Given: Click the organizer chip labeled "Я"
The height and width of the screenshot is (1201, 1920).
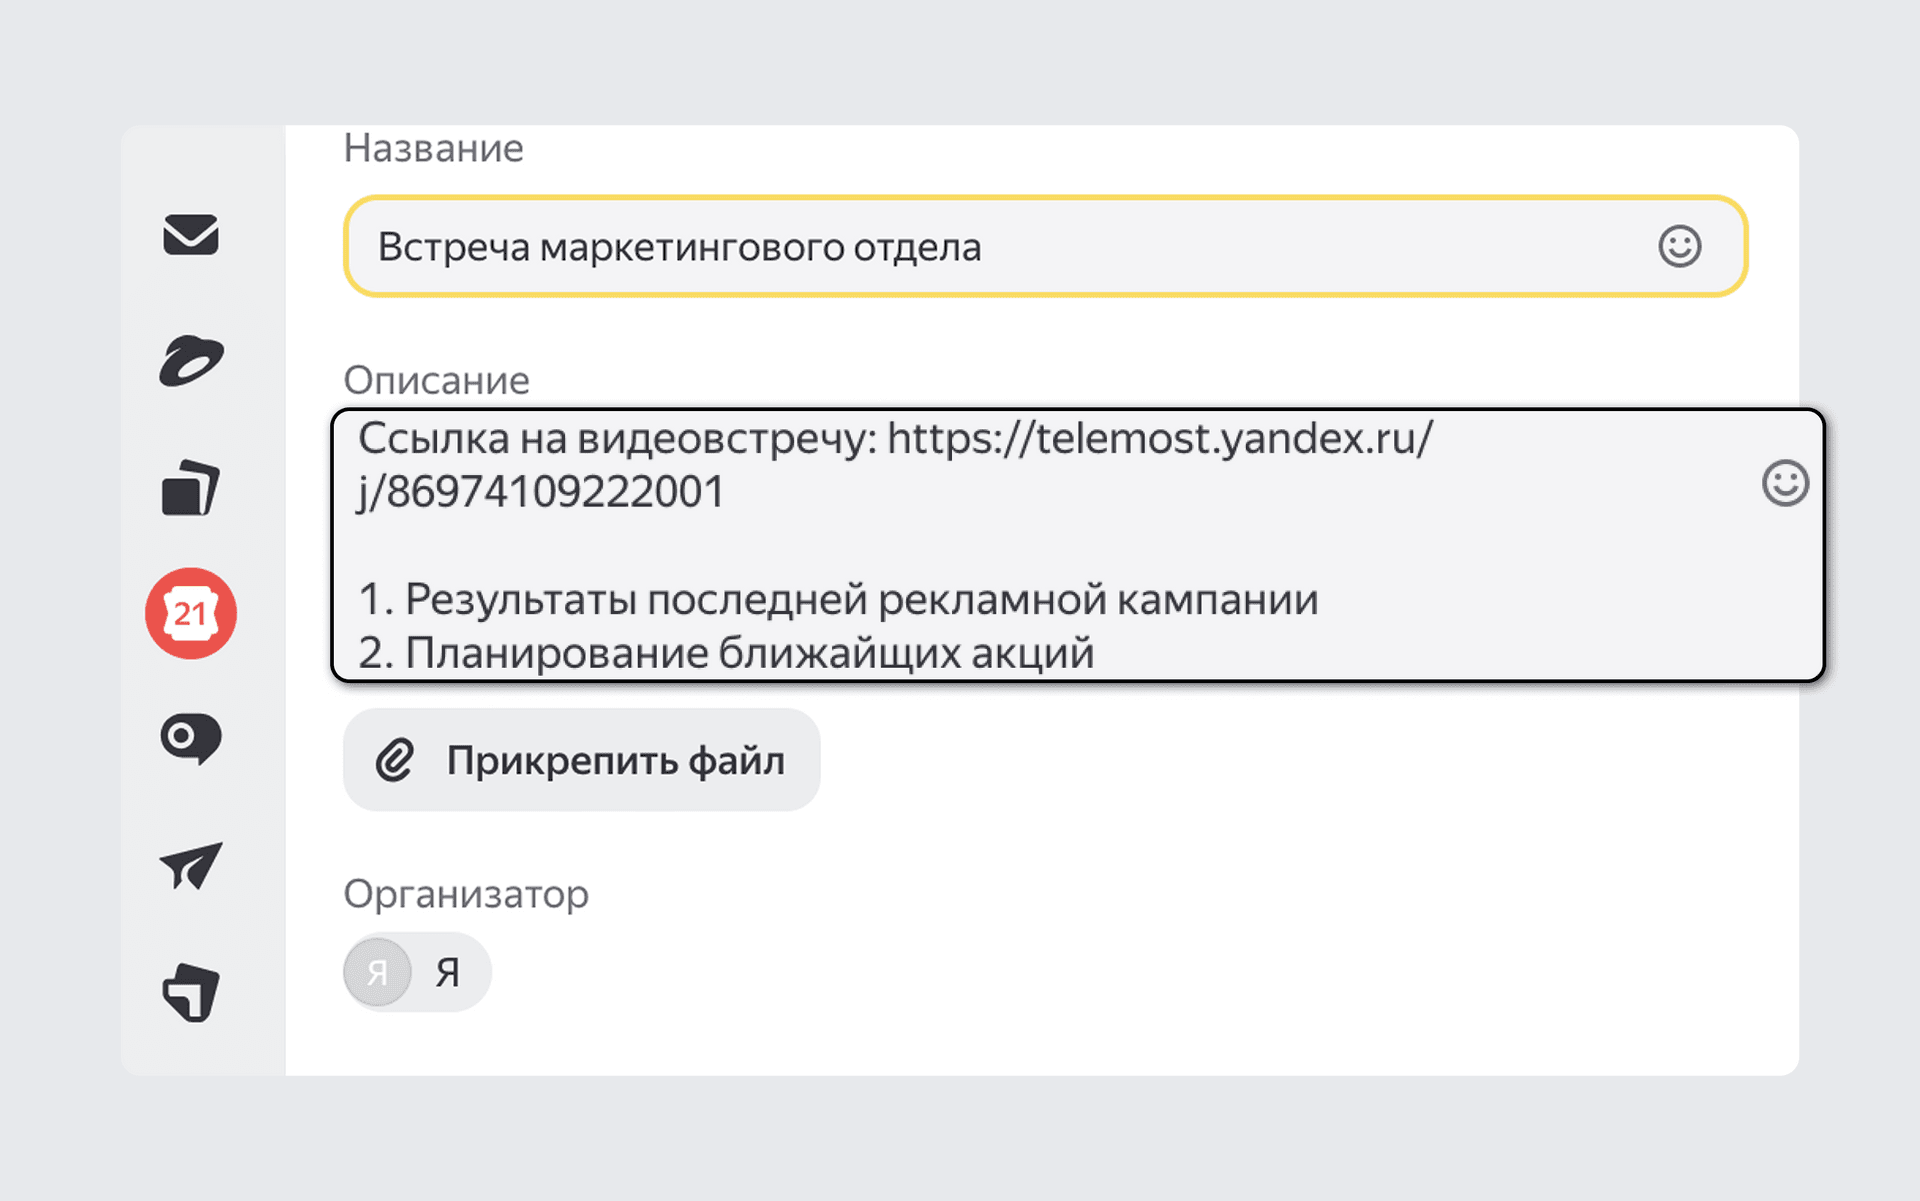Looking at the screenshot, I should pos(447,972).
